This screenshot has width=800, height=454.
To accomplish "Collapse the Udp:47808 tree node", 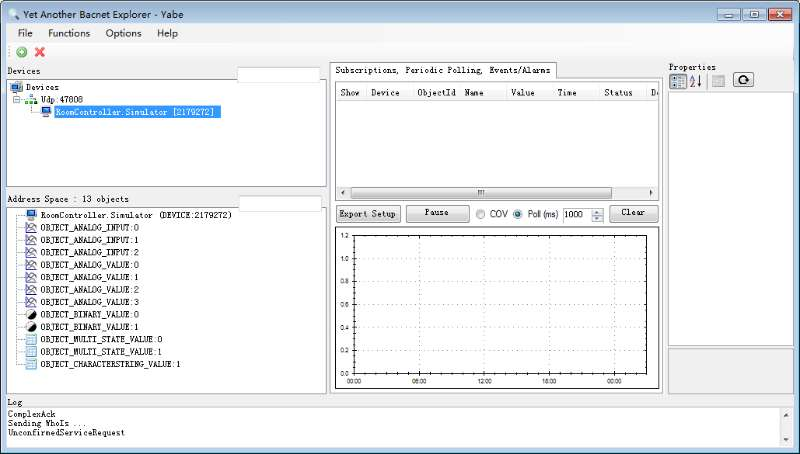I will click(x=17, y=100).
